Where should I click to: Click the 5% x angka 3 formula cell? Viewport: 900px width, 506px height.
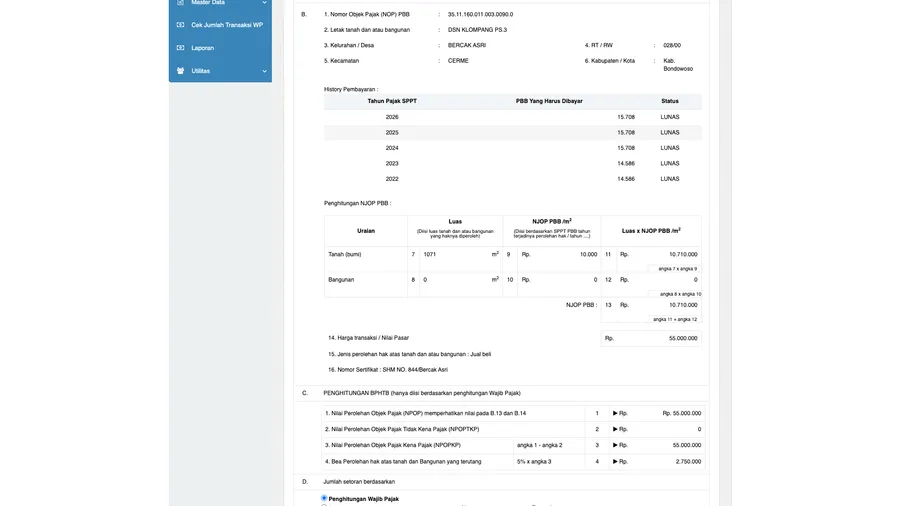(x=549, y=461)
